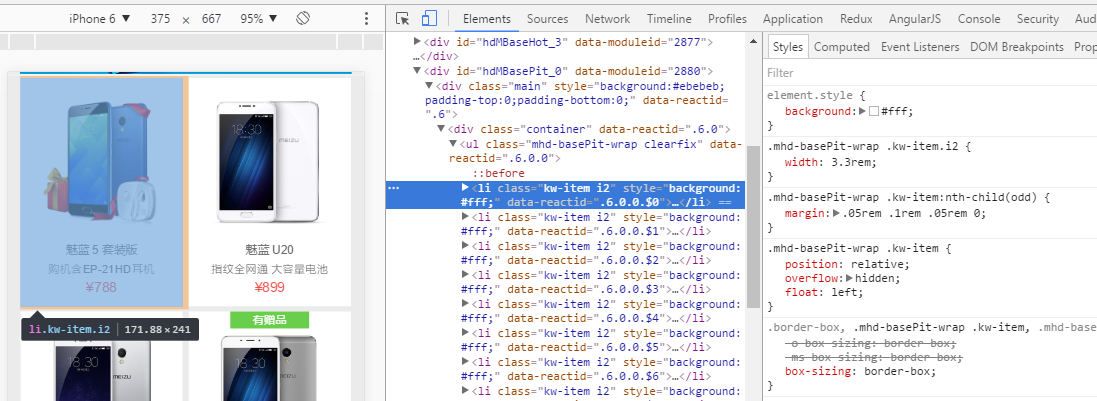Click the 魅蓝 U20 product title

[x=270, y=250]
